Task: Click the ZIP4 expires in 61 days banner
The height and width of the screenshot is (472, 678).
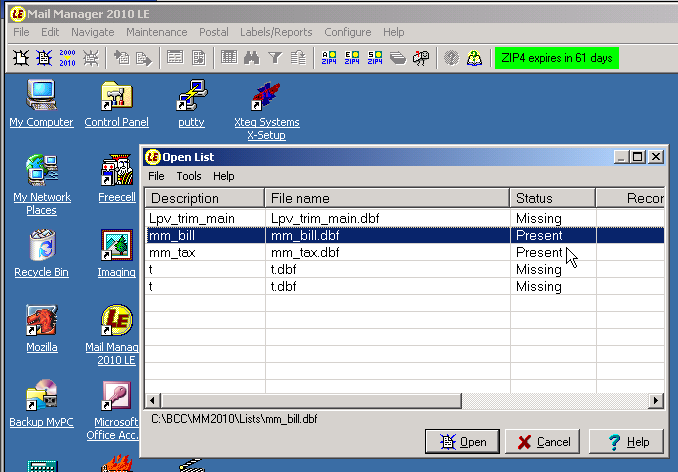Action: click(557, 58)
